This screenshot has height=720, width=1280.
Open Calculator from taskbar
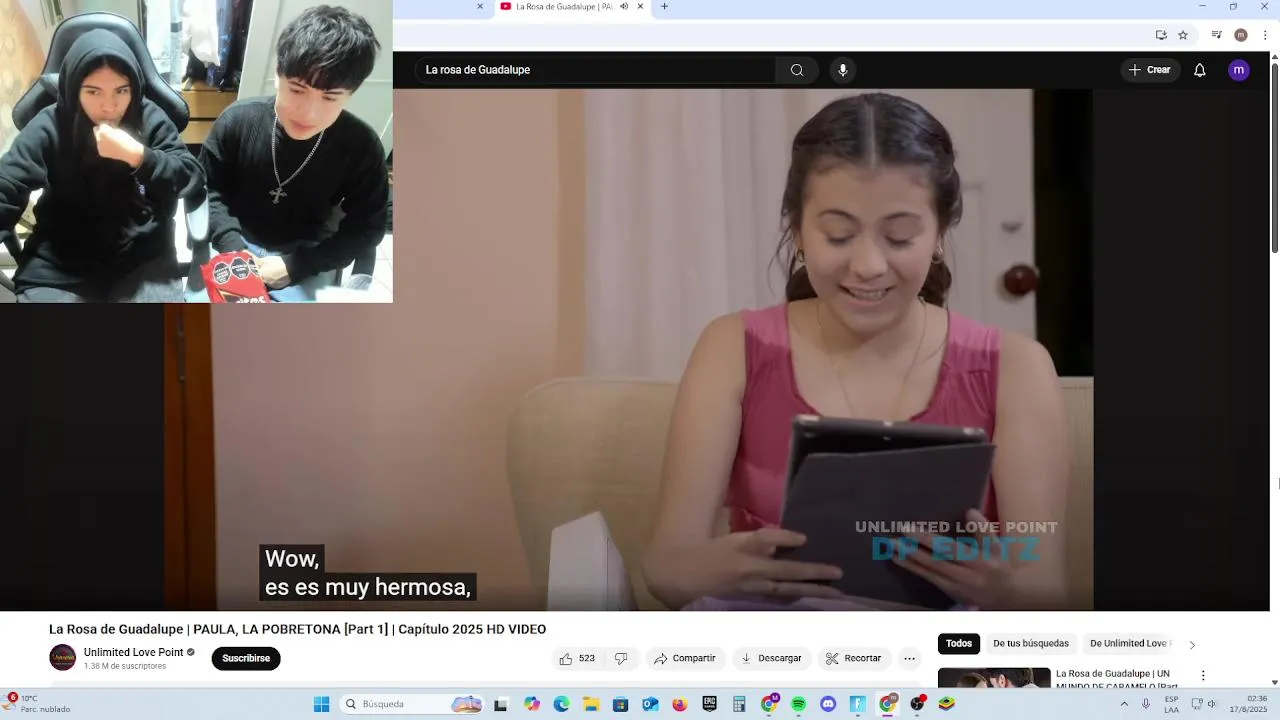(739, 704)
